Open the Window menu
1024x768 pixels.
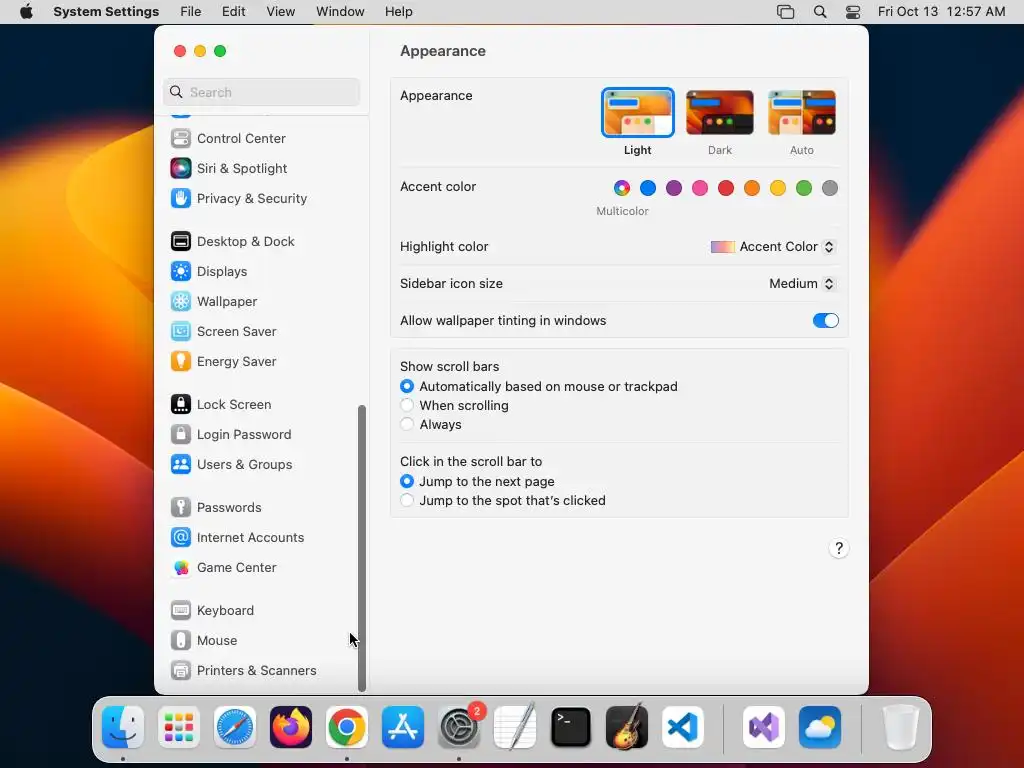tap(340, 12)
